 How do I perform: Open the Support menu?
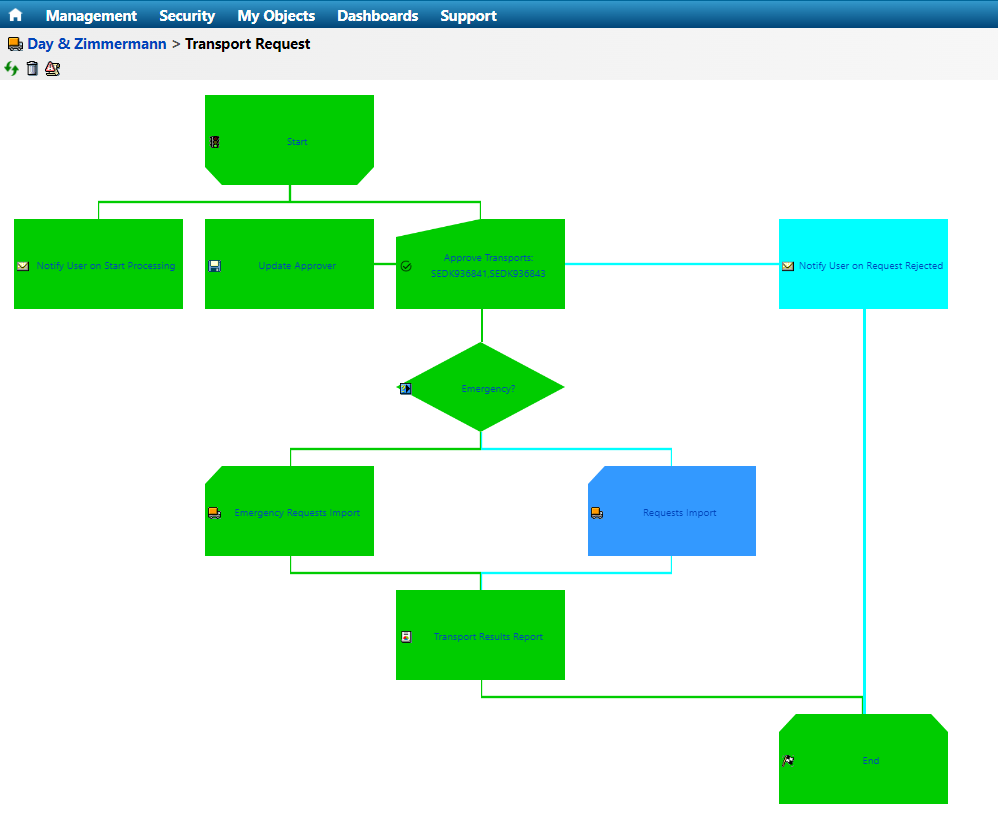(x=468, y=15)
